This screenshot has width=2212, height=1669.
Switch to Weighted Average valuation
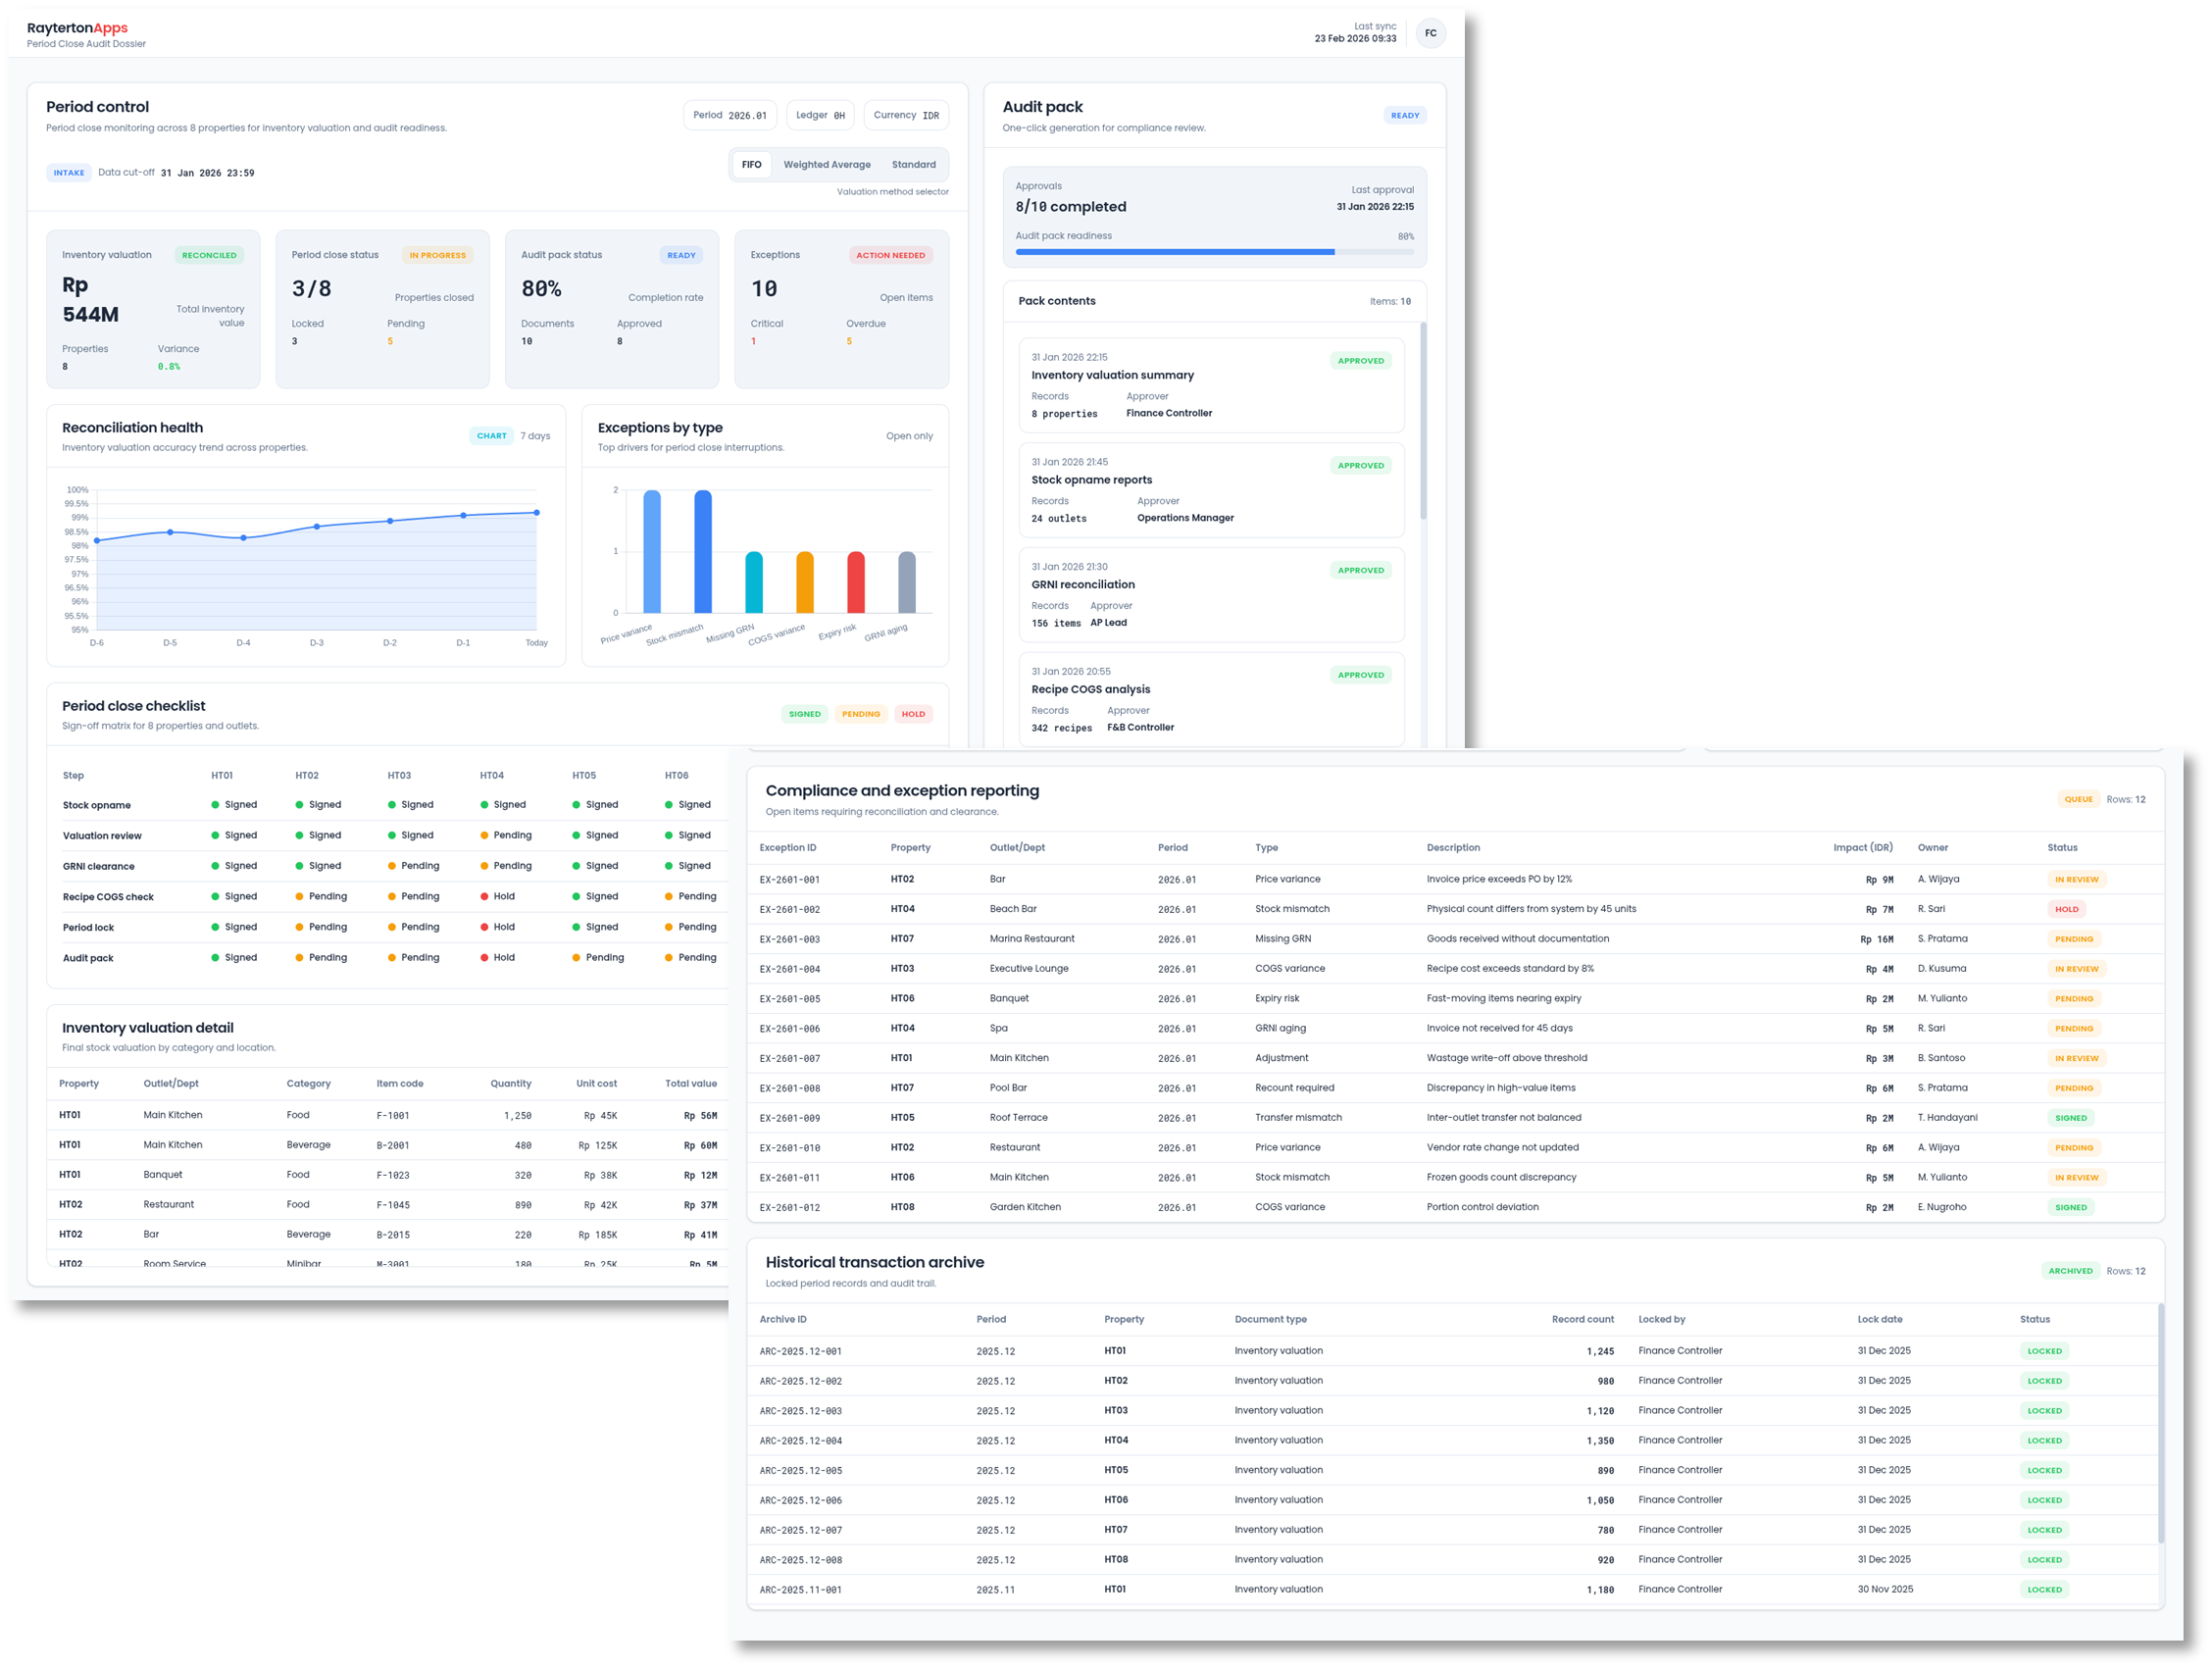pos(826,165)
